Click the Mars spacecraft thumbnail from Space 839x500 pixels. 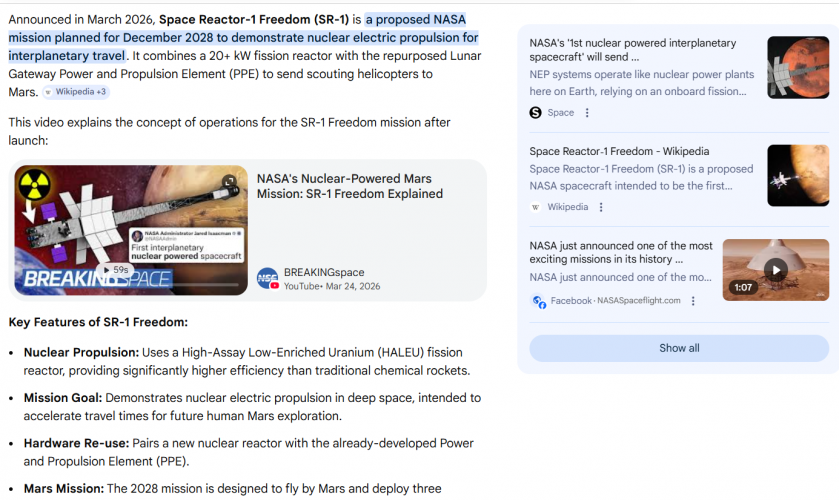coord(798,67)
